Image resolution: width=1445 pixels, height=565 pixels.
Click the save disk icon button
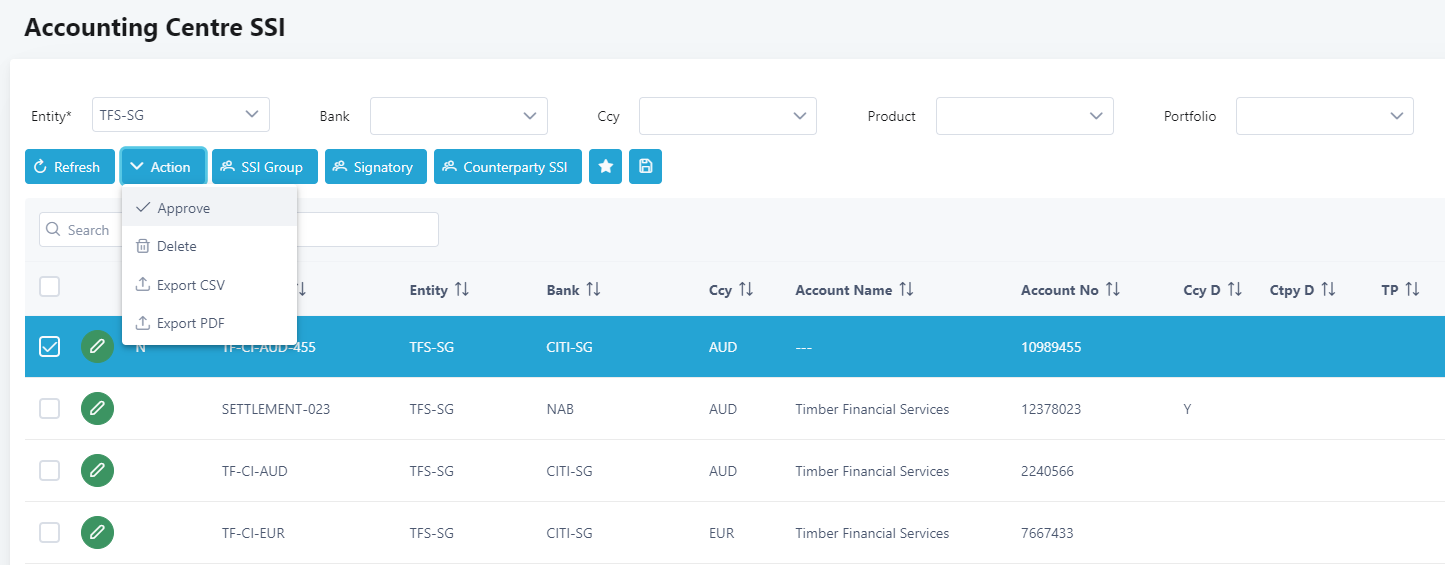[645, 167]
